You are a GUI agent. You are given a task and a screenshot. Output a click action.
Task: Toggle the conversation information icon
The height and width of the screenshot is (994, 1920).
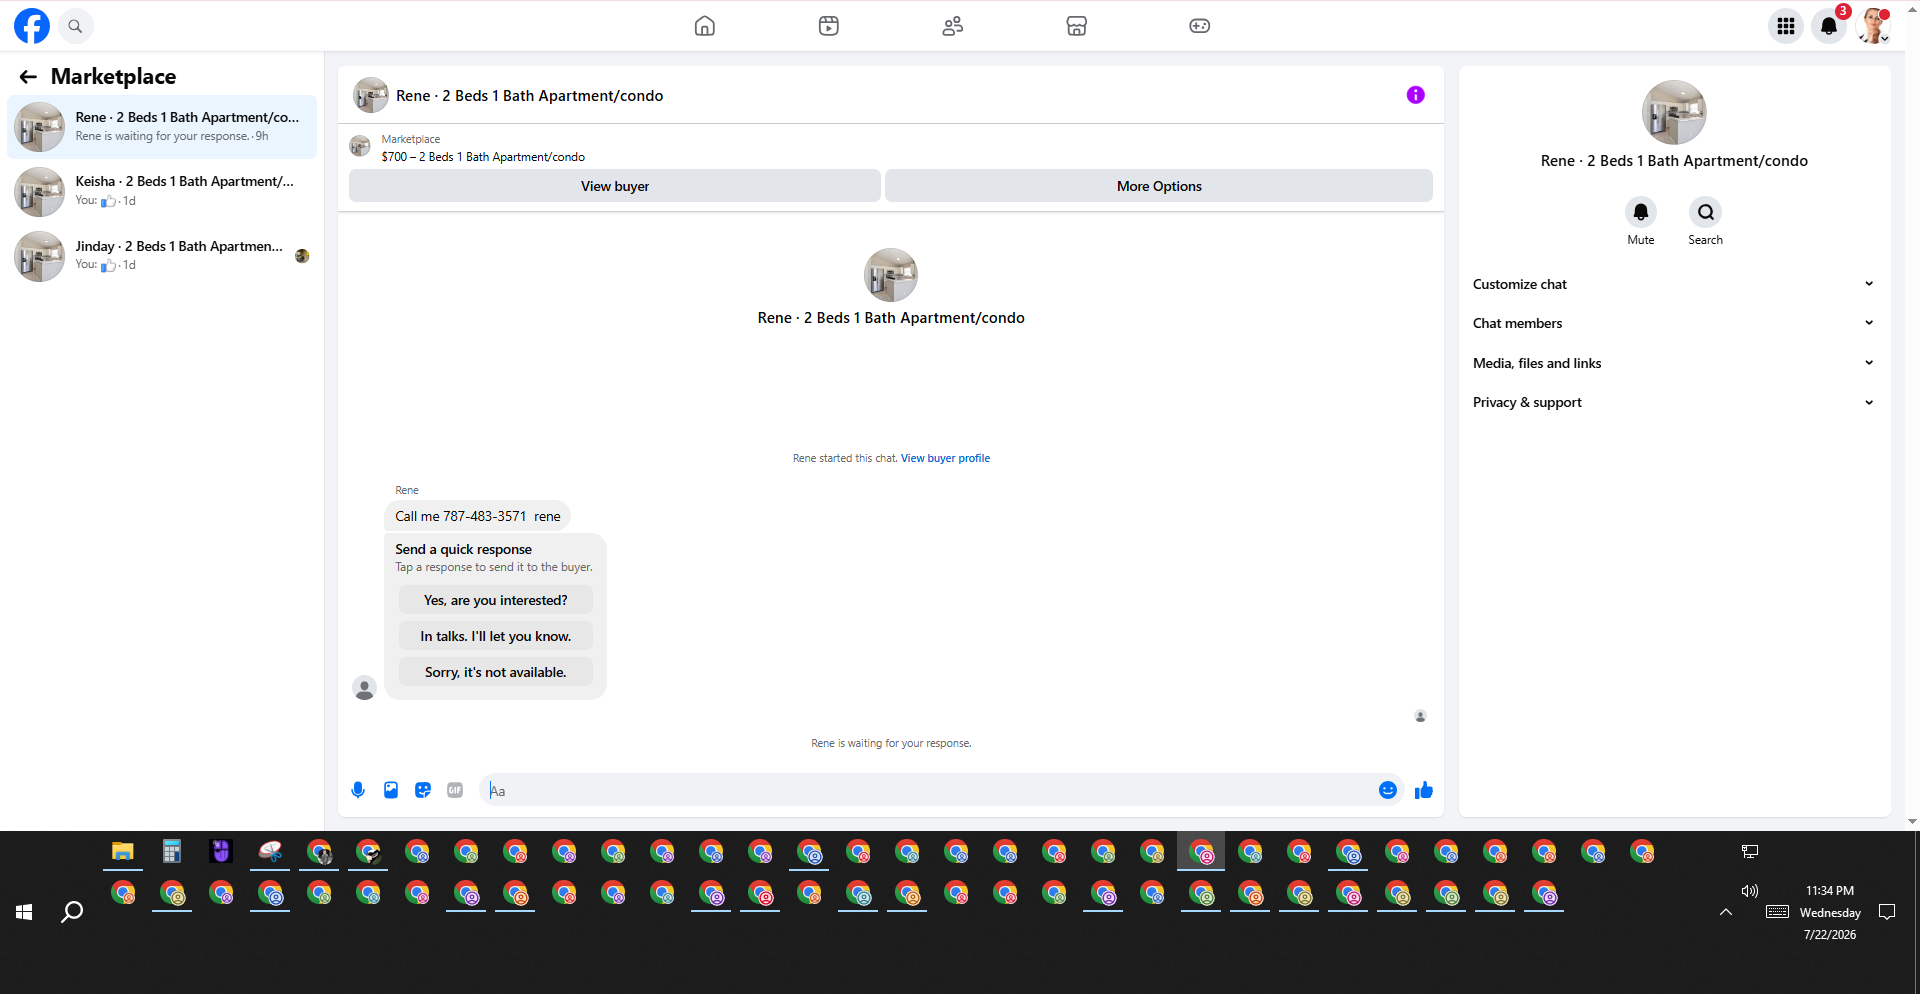pos(1416,95)
